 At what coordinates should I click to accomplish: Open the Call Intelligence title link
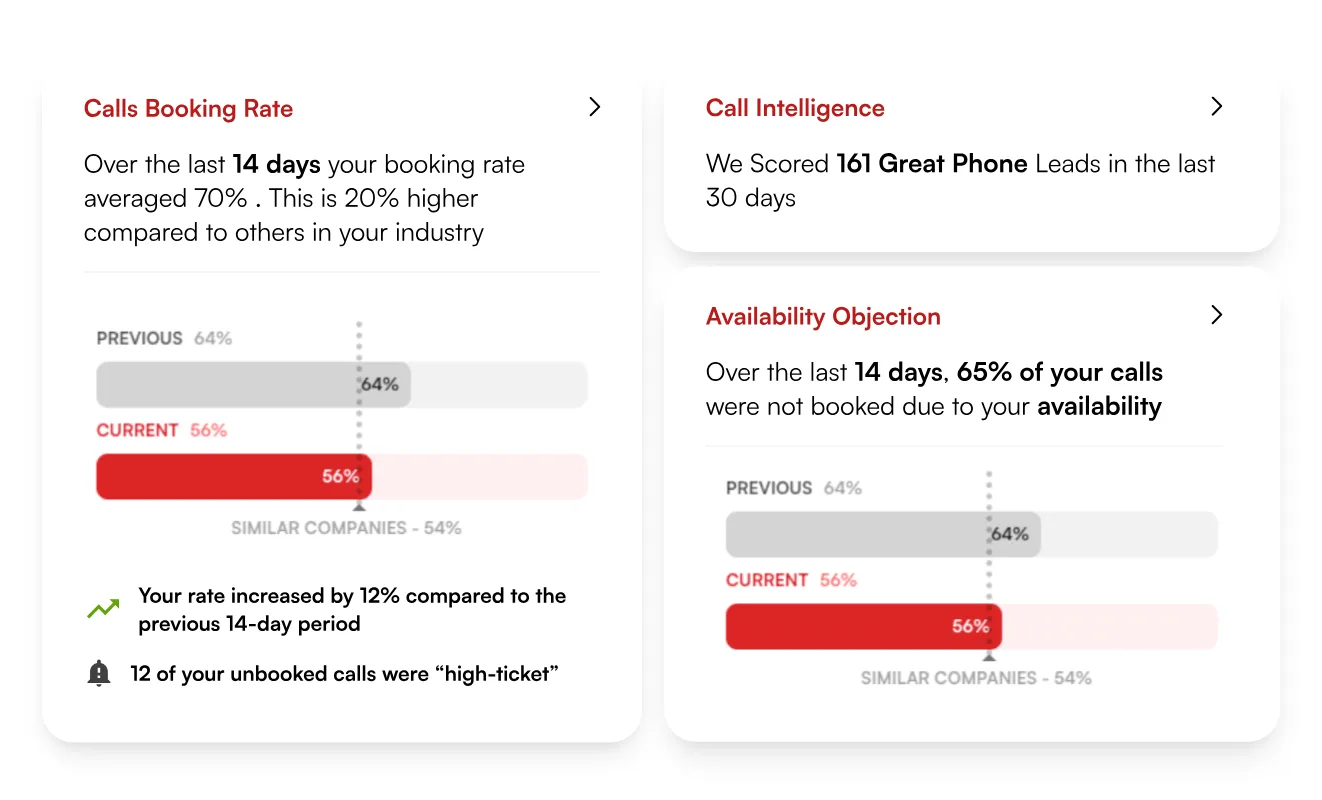795,109
